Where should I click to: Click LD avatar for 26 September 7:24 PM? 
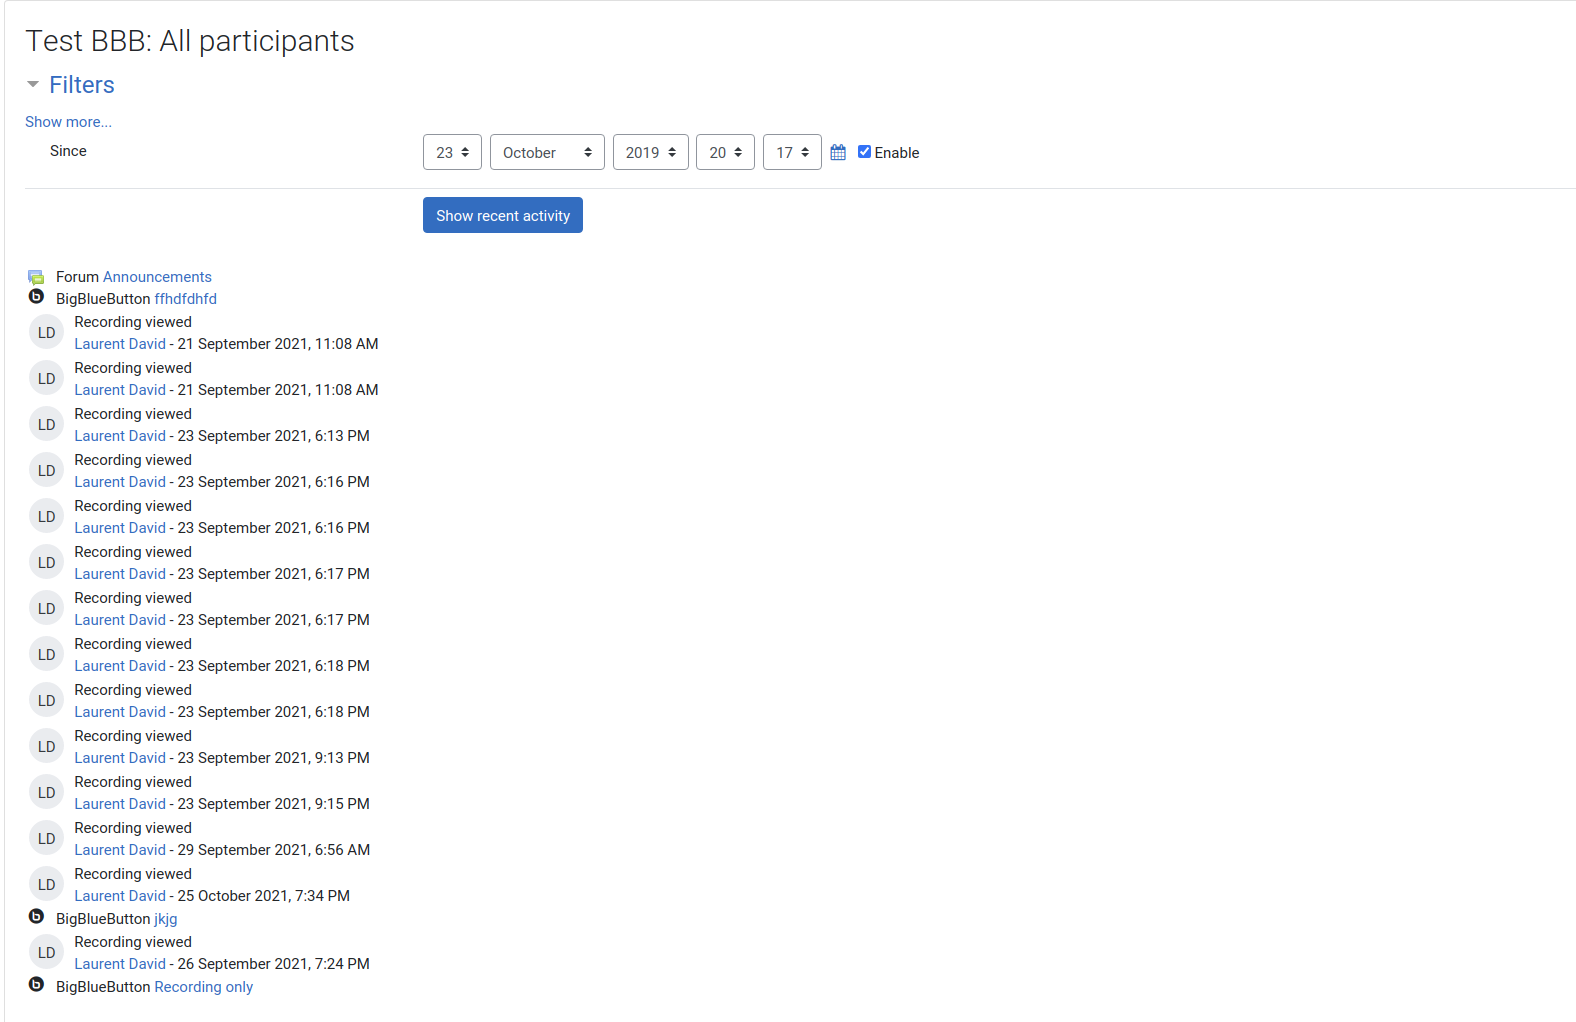pyautogui.click(x=46, y=953)
